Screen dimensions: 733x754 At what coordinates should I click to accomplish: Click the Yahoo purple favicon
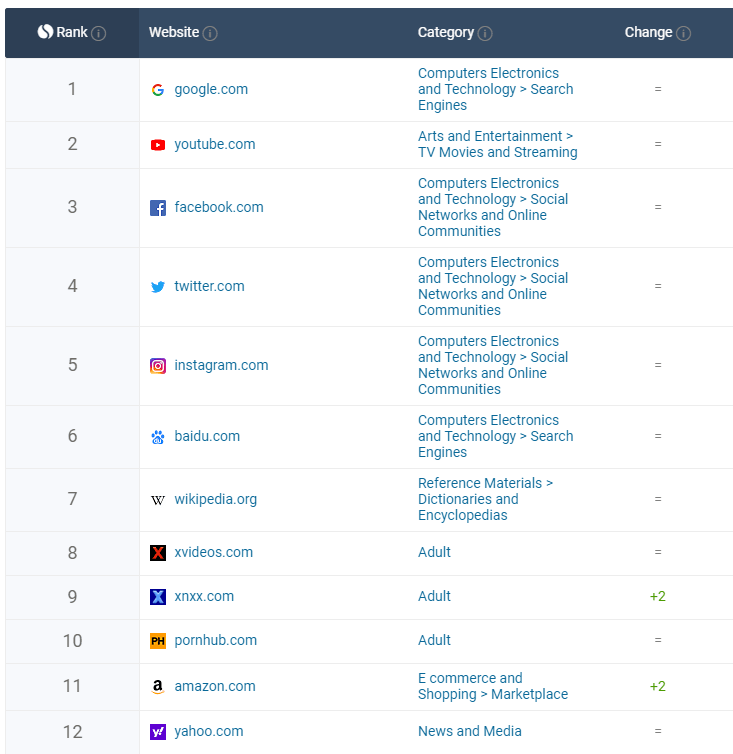tap(158, 732)
